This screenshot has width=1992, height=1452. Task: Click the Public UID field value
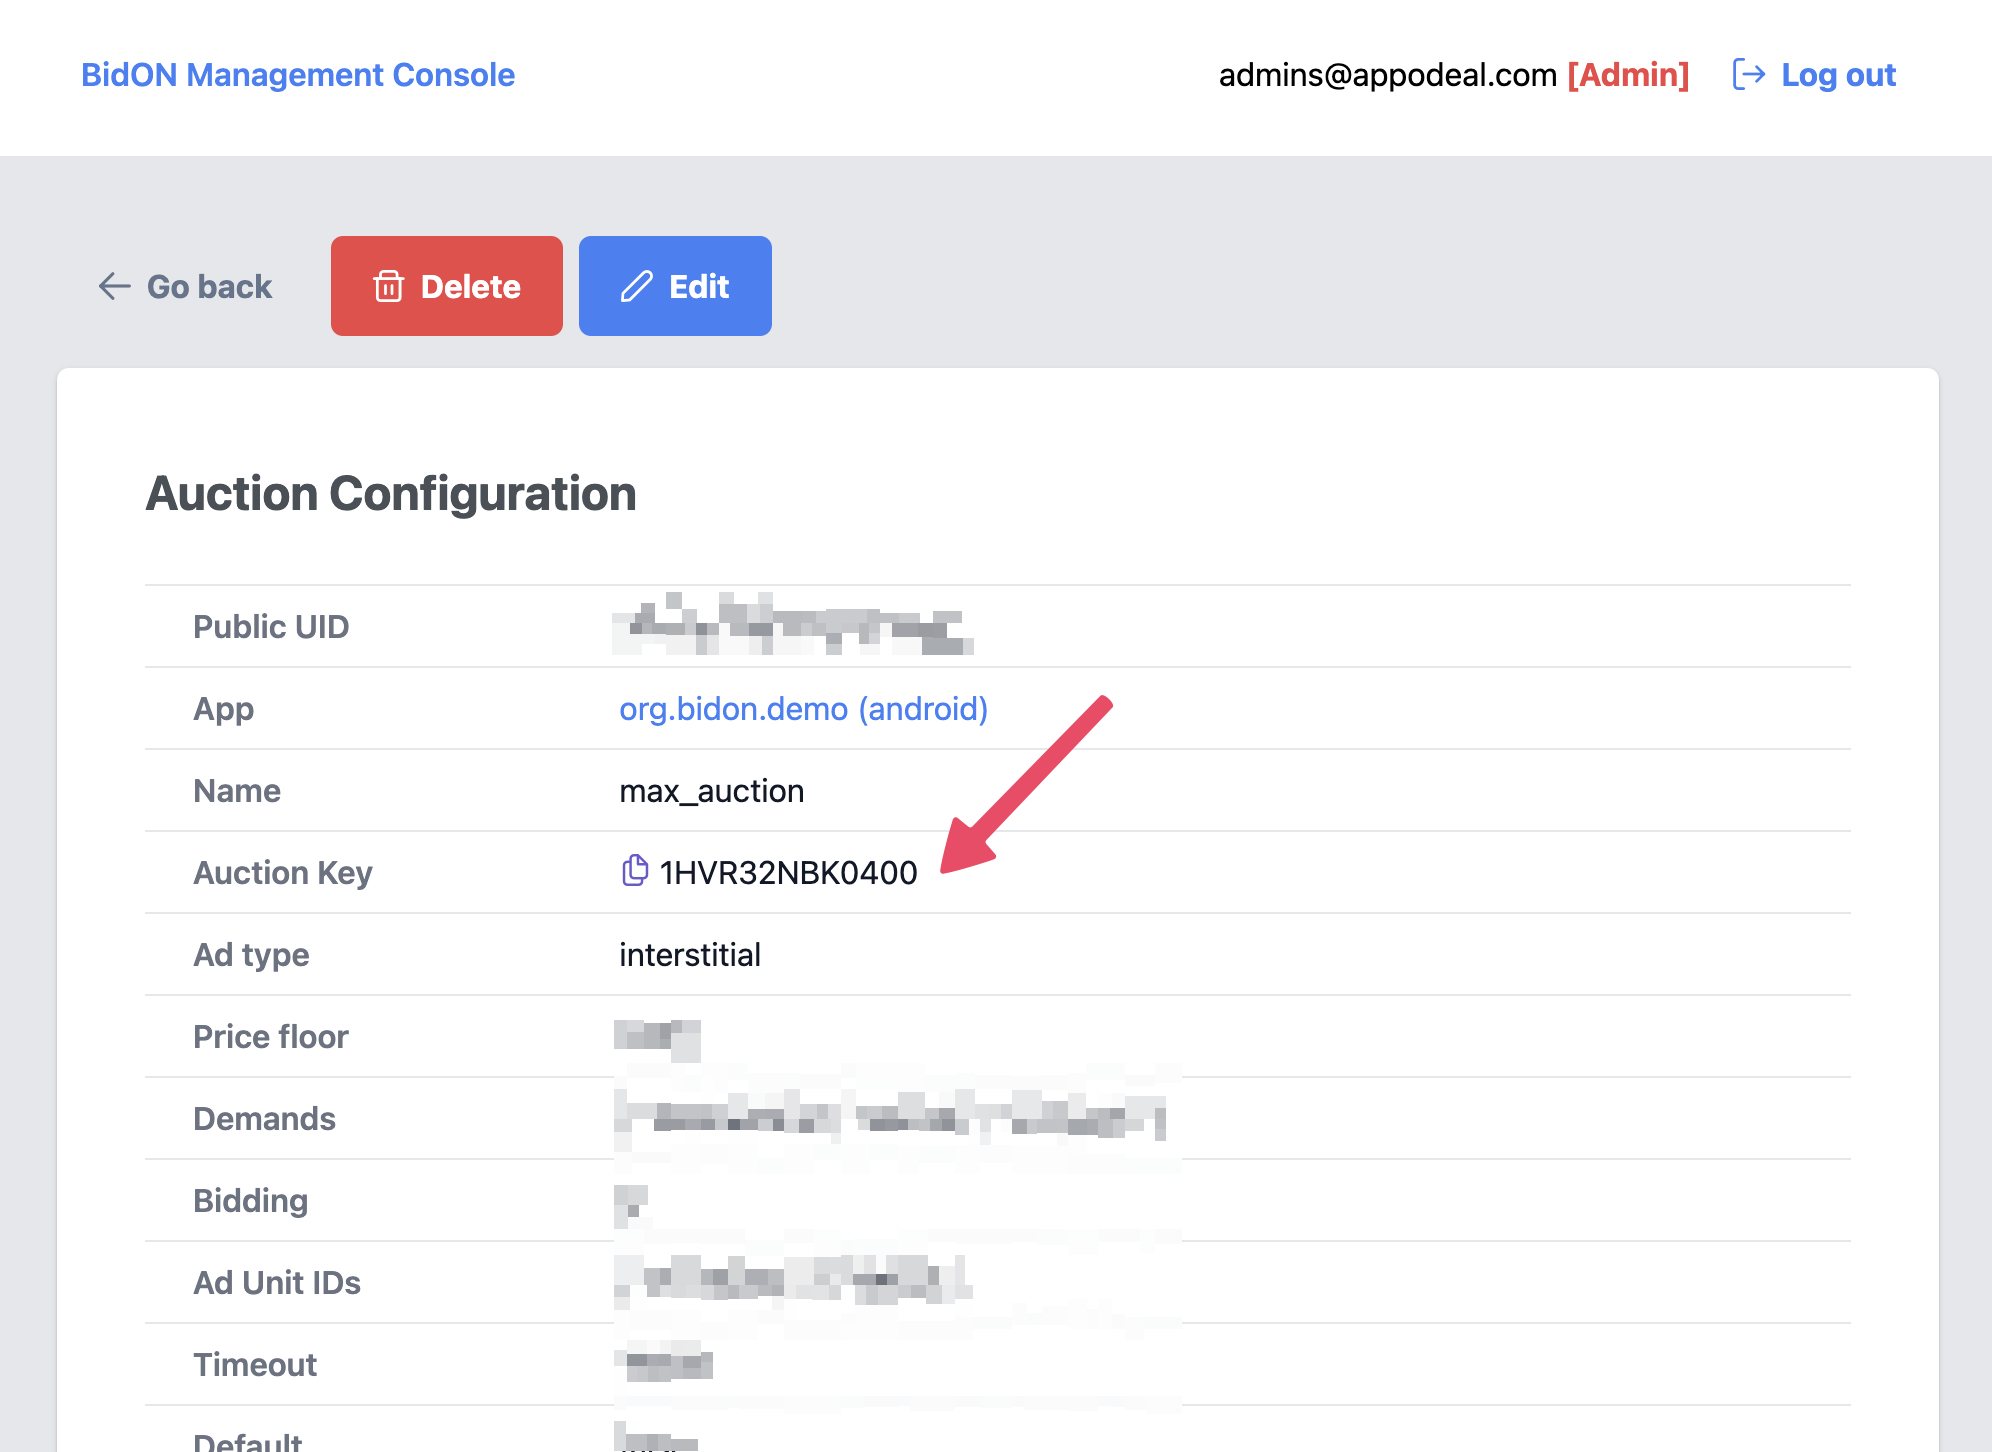pos(790,626)
